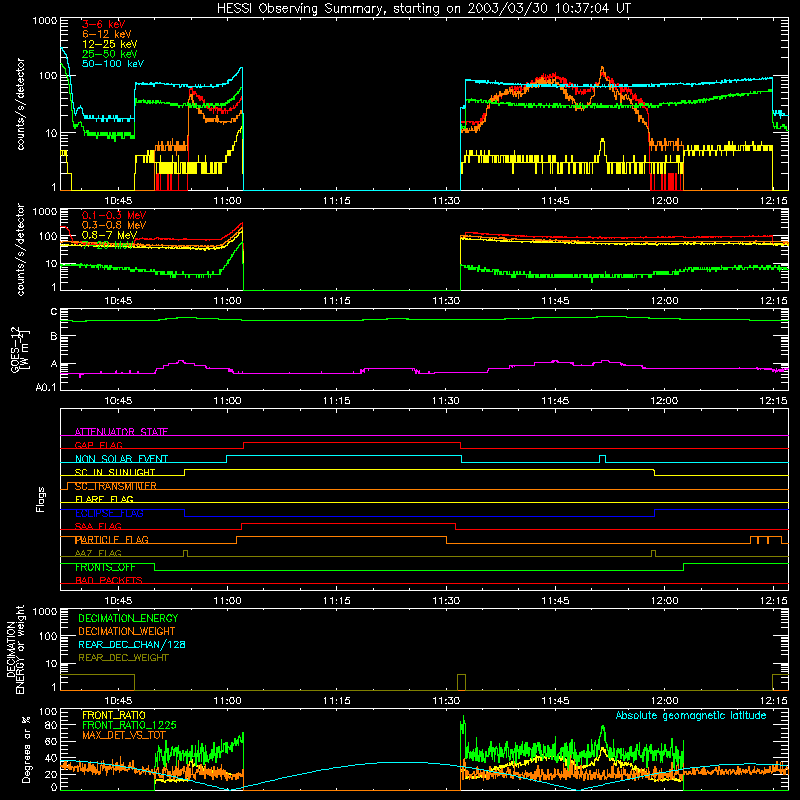Click the 11:15 tick under the Flags panel

coord(337,601)
